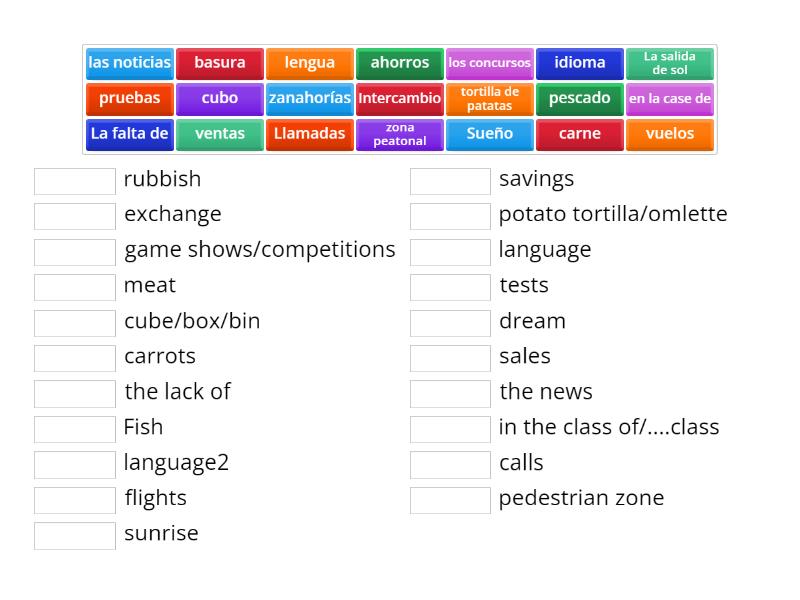Select the empty slot beside "pedestrian zone"

450,498
